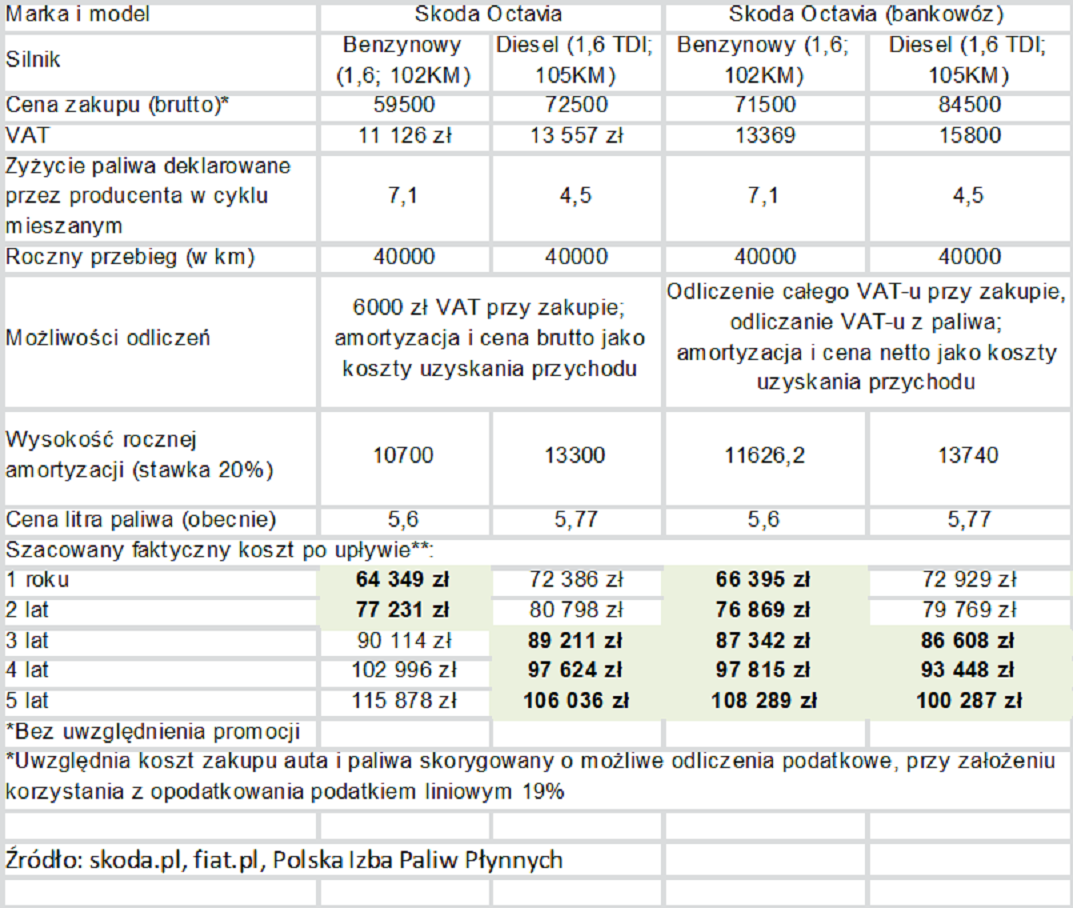
Task: Select amortization value 13300
Action: point(575,456)
